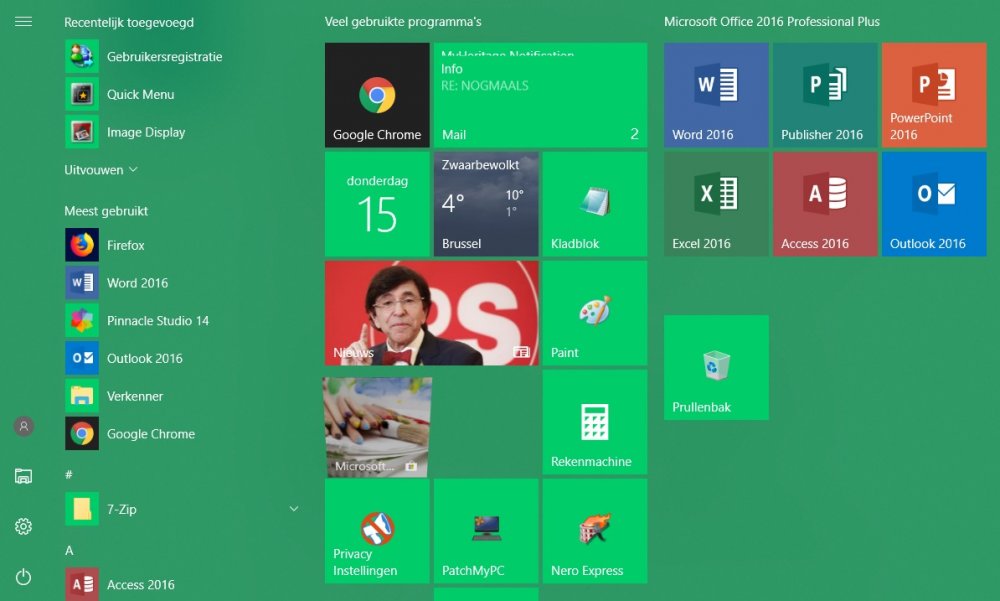The width and height of the screenshot is (1000, 601).
Task: Open Firefox from the most used list
Action: [182, 245]
